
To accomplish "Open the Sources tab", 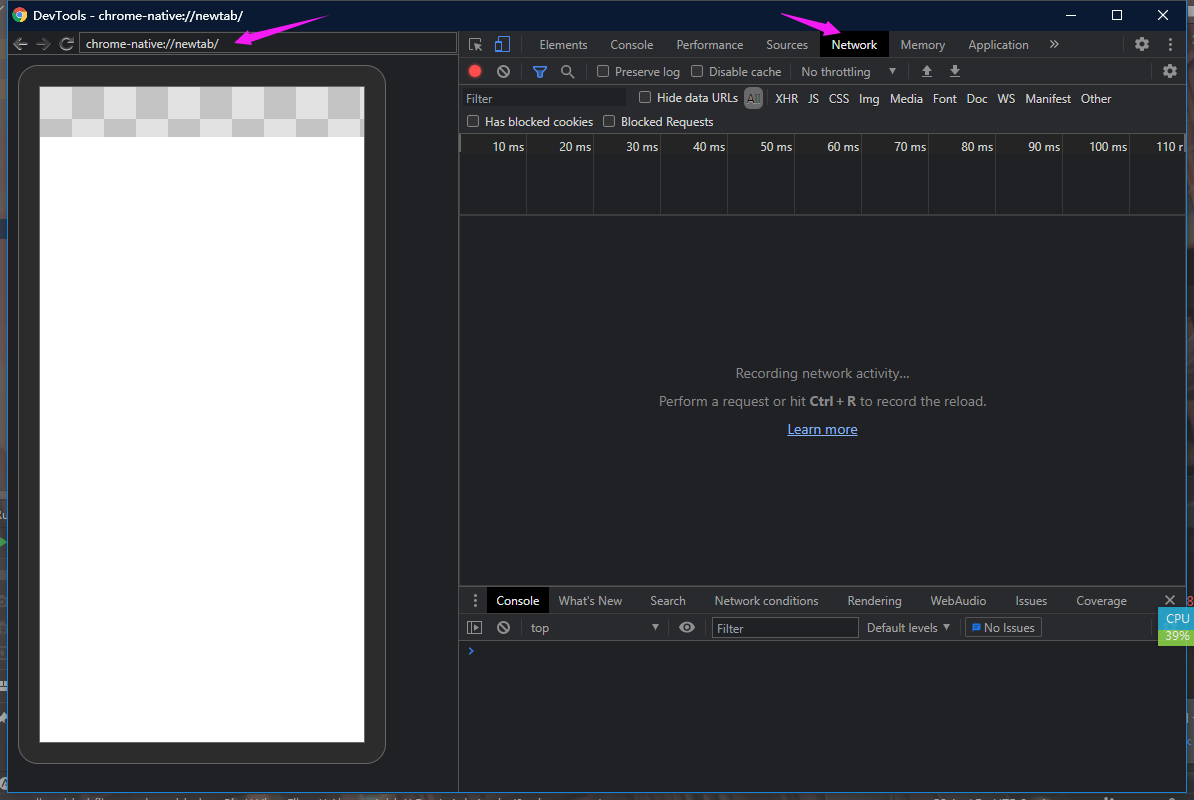I will point(787,45).
